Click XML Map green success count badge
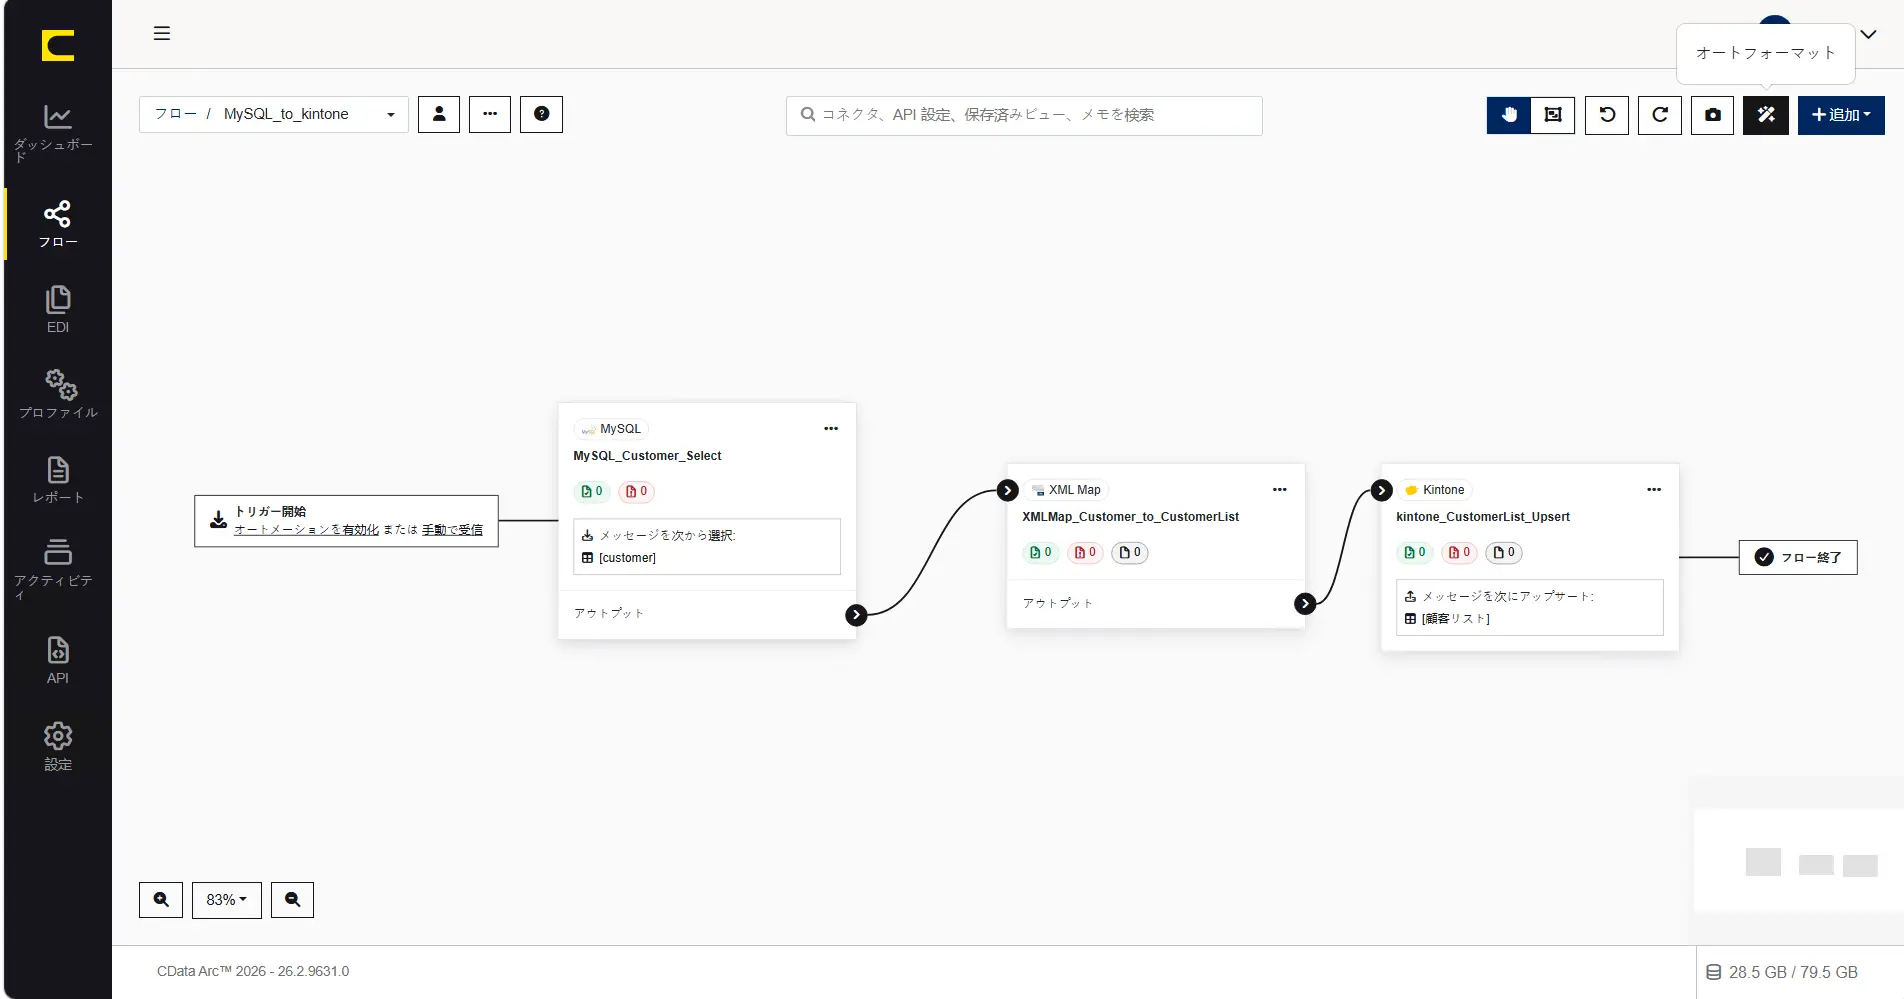 coord(1041,552)
